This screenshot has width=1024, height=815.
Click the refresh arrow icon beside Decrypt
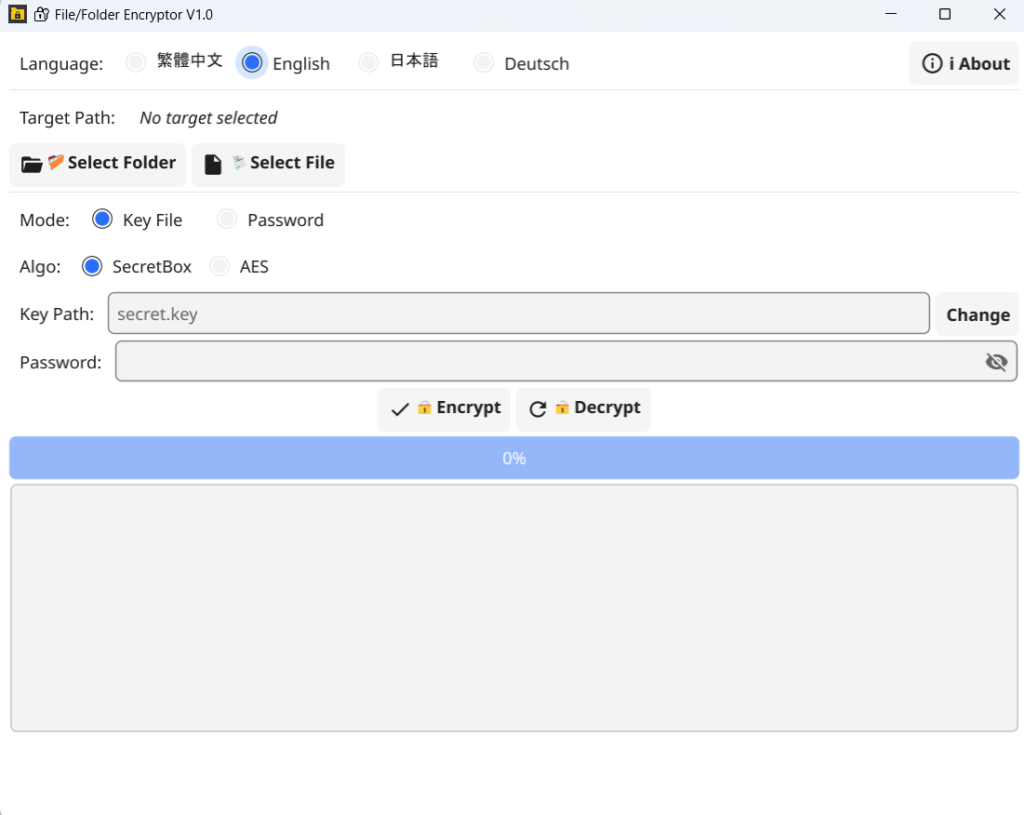pyautogui.click(x=538, y=409)
